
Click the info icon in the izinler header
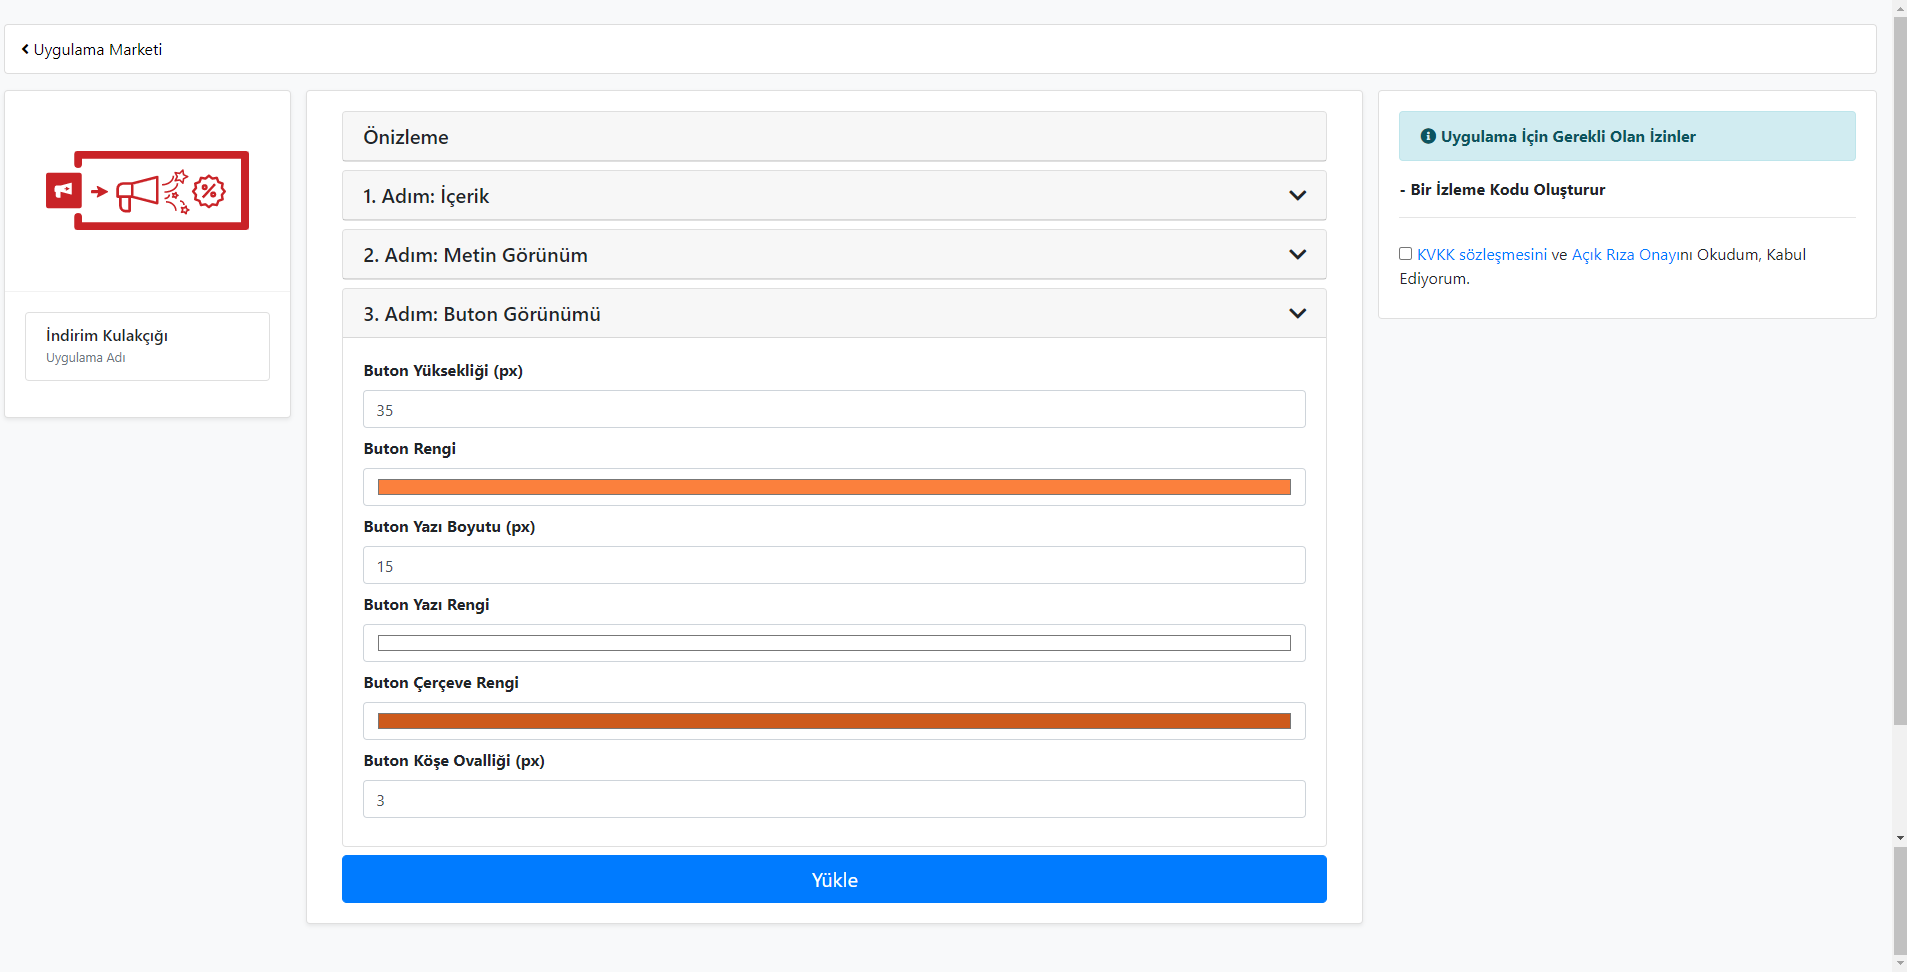pos(1428,136)
